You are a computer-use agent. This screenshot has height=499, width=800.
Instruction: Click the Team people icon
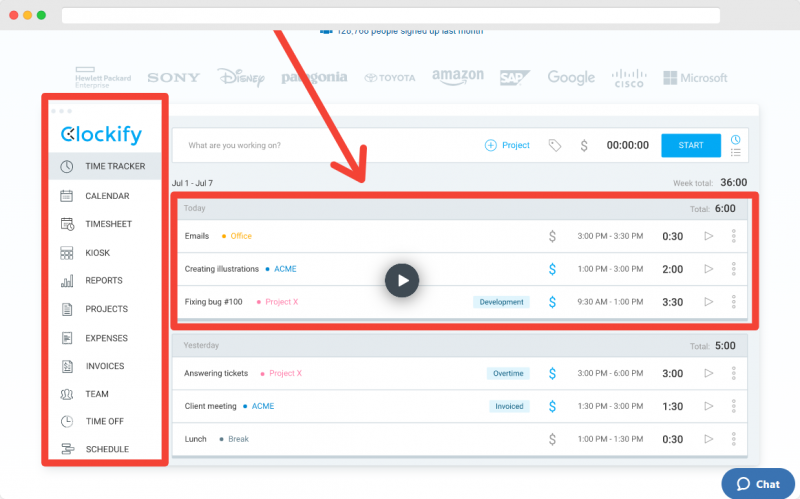coord(67,394)
